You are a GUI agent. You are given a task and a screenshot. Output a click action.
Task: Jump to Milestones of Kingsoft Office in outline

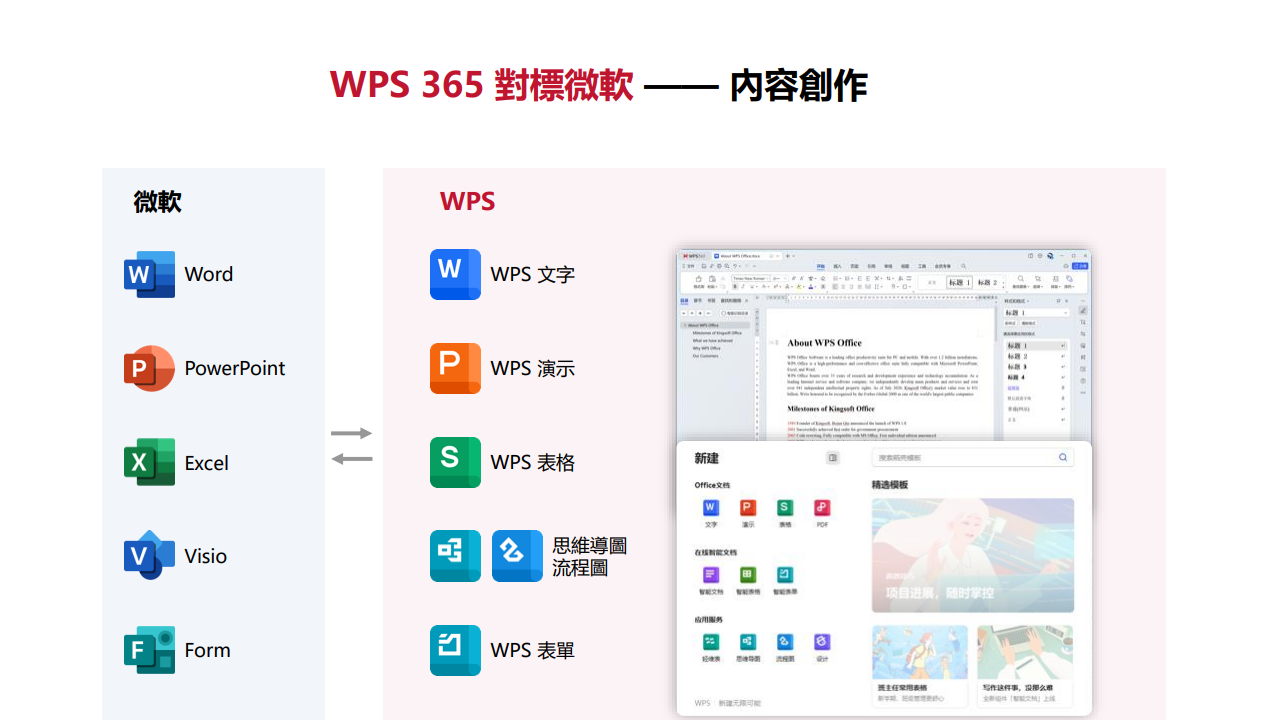(717, 333)
